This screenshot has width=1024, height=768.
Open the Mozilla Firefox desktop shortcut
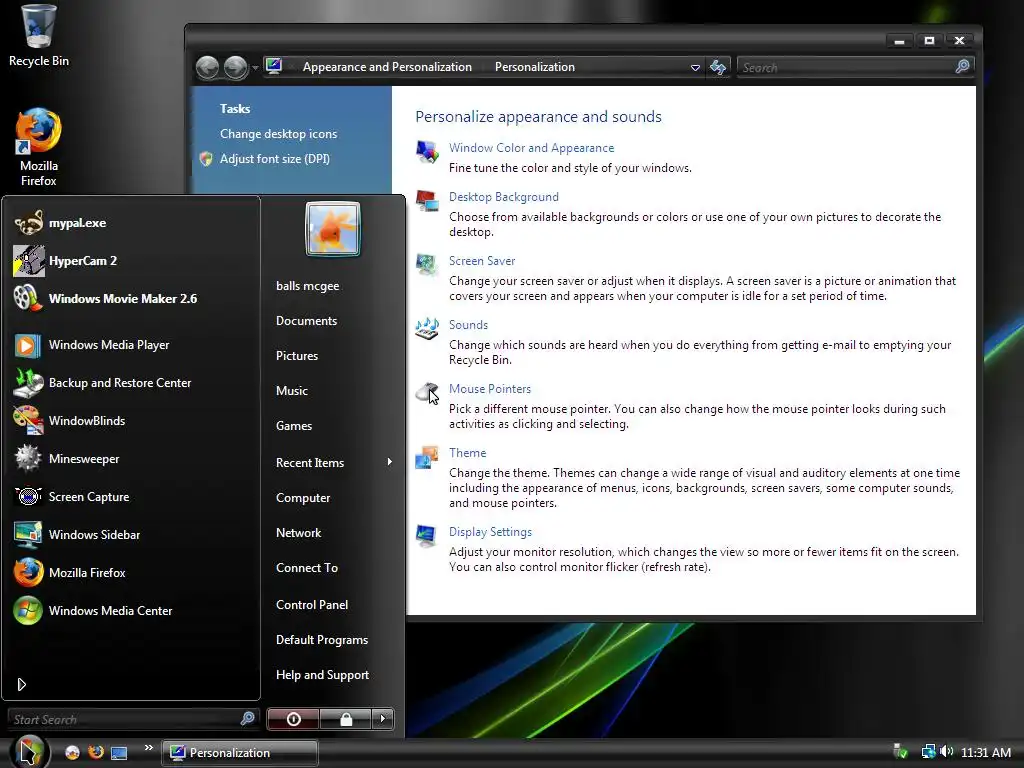[x=39, y=148]
